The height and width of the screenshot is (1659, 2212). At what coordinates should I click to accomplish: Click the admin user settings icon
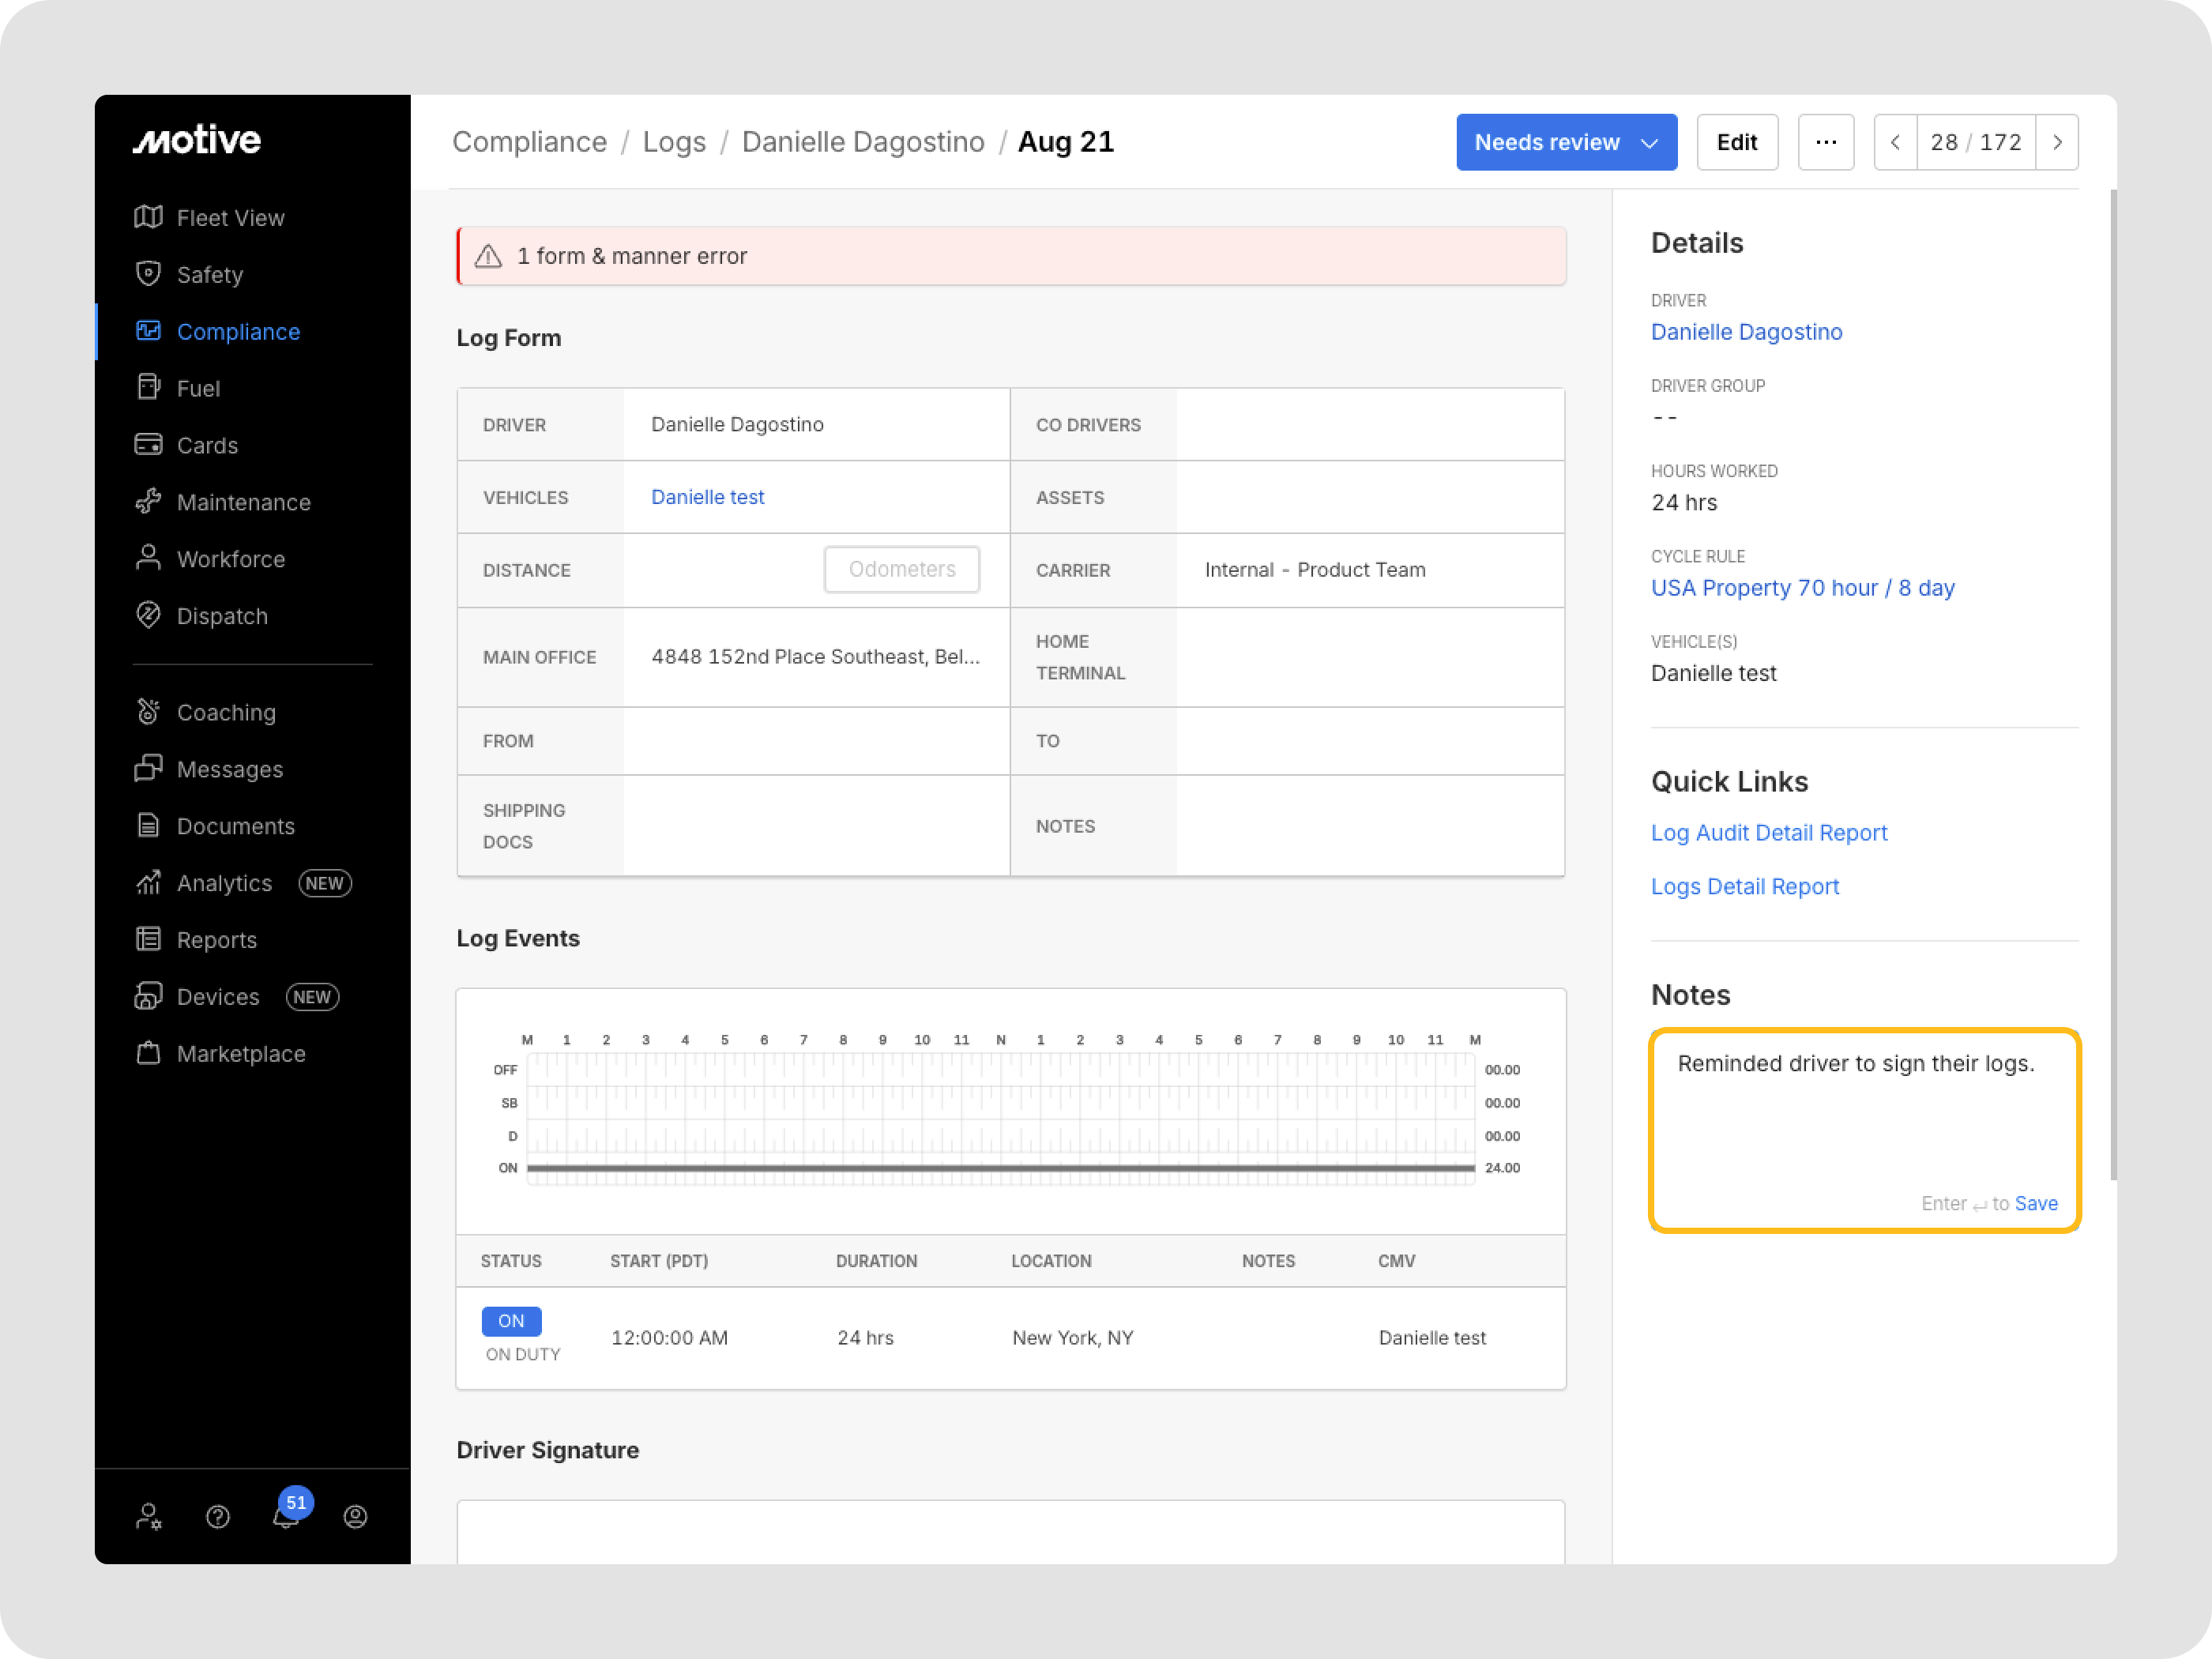[x=148, y=1517]
